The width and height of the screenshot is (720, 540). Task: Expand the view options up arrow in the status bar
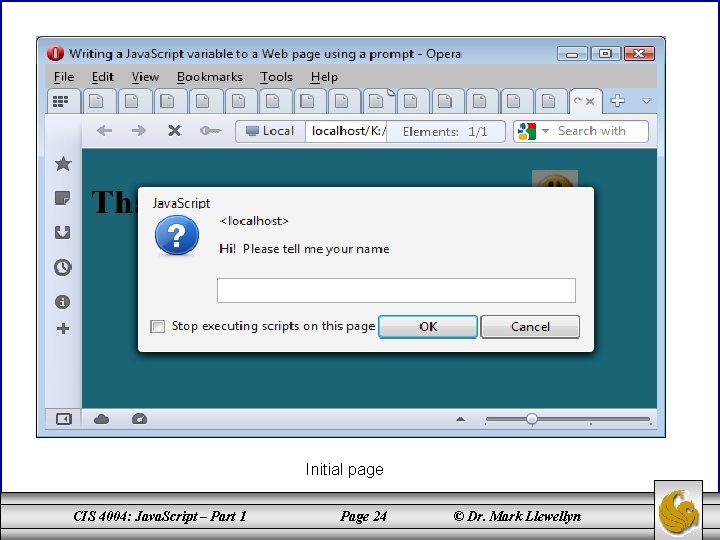[x=460, y=419]
